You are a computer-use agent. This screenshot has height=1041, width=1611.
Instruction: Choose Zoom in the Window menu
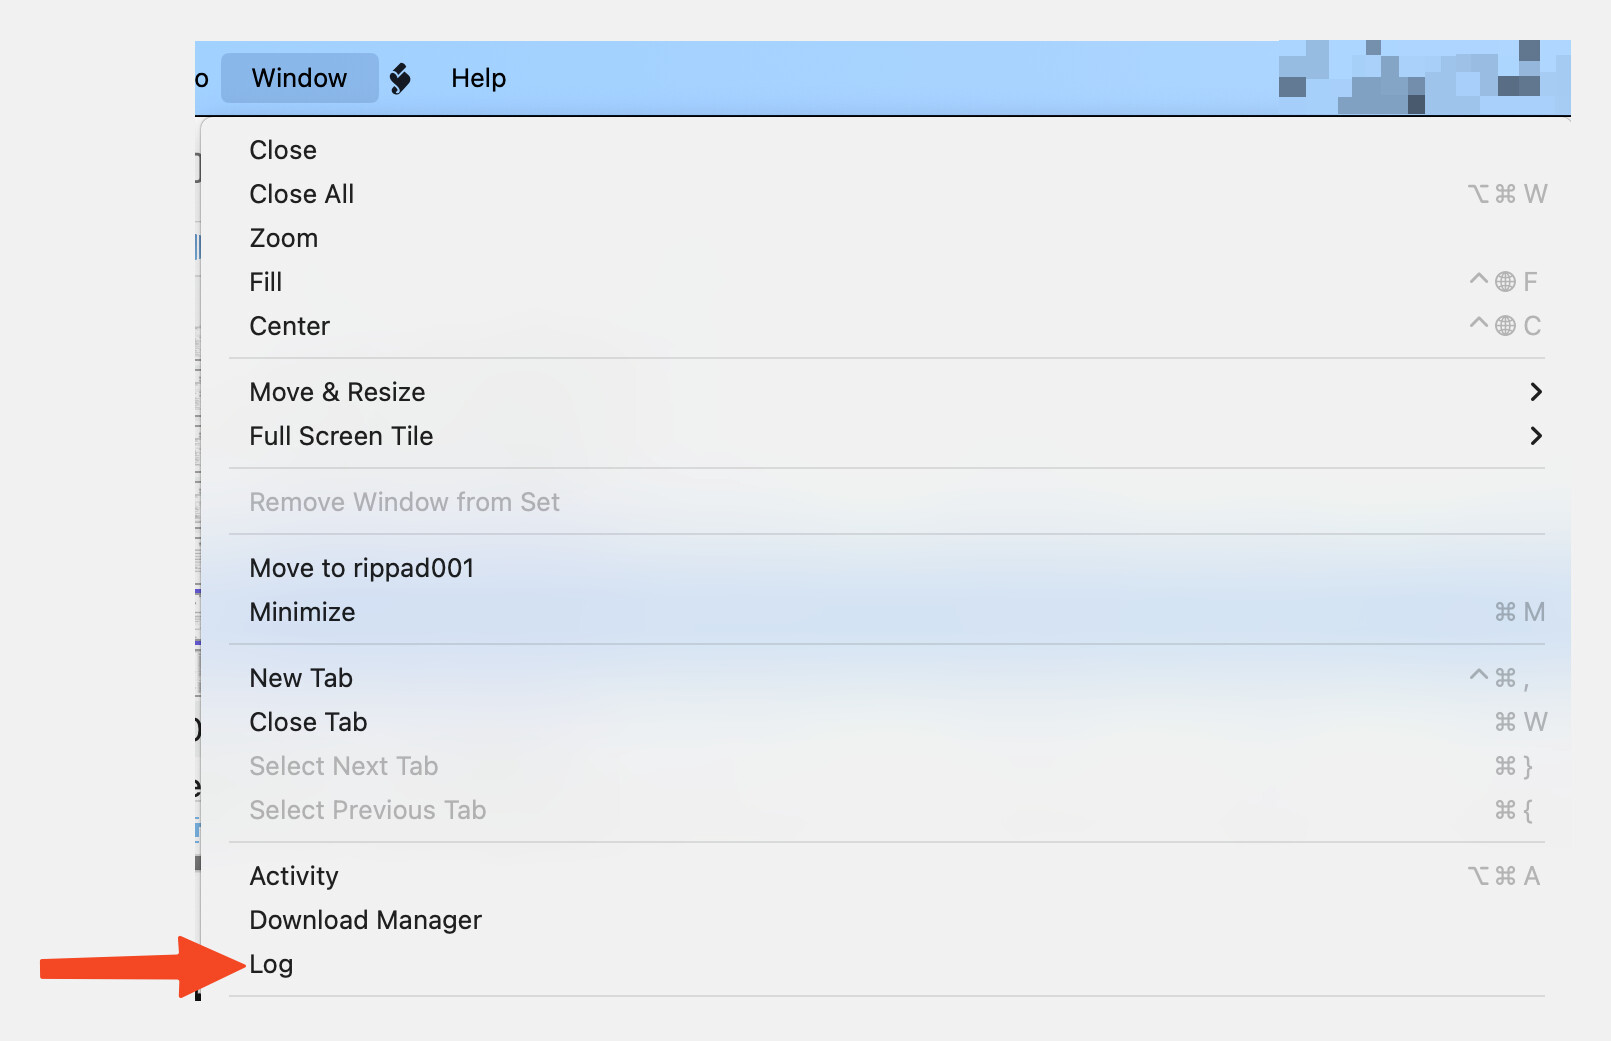tap(284, 238)
